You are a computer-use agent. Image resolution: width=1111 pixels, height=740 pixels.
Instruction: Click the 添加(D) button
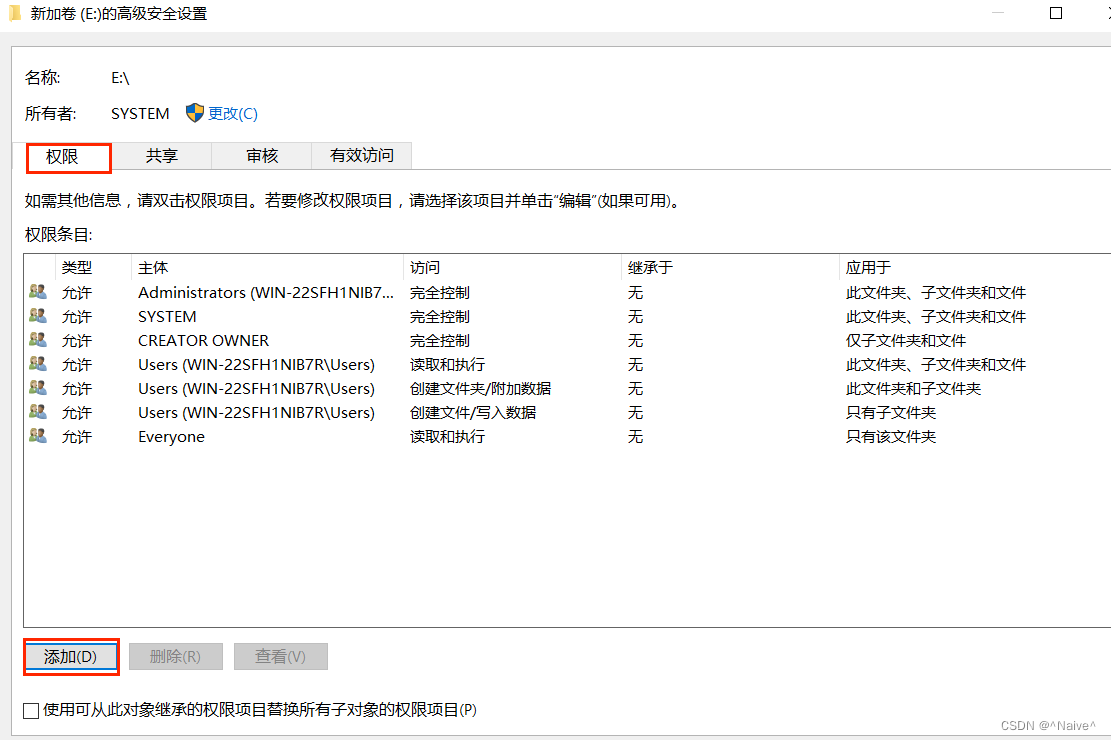[x=71, y=656]
